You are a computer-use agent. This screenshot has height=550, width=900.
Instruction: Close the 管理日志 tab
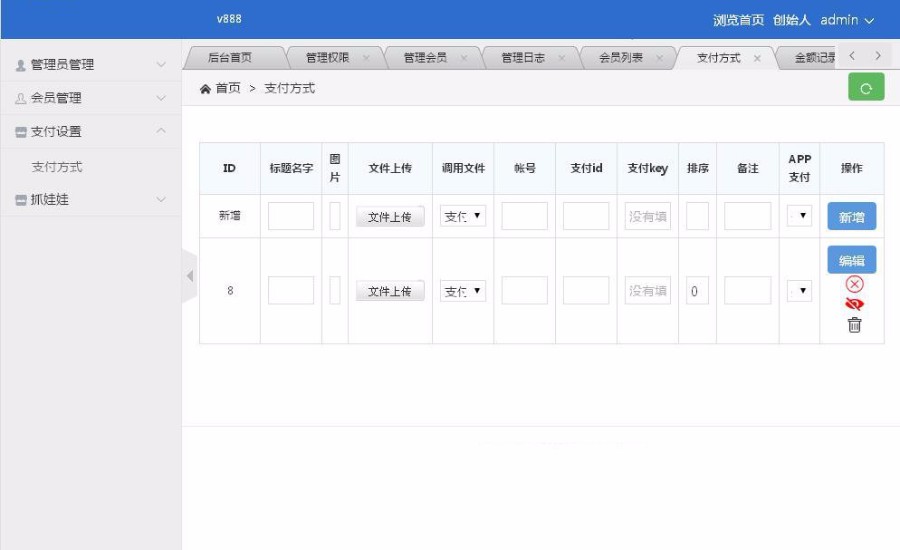[x=561, y=58]
